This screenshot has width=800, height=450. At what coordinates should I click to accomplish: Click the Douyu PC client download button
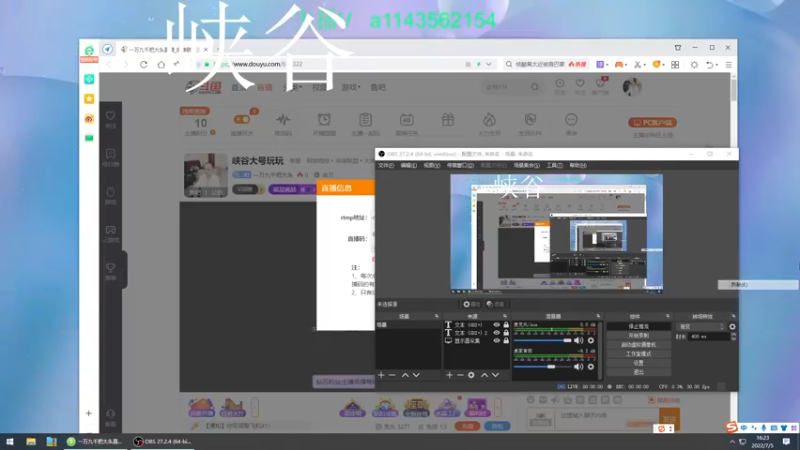(x=653, y=122)
